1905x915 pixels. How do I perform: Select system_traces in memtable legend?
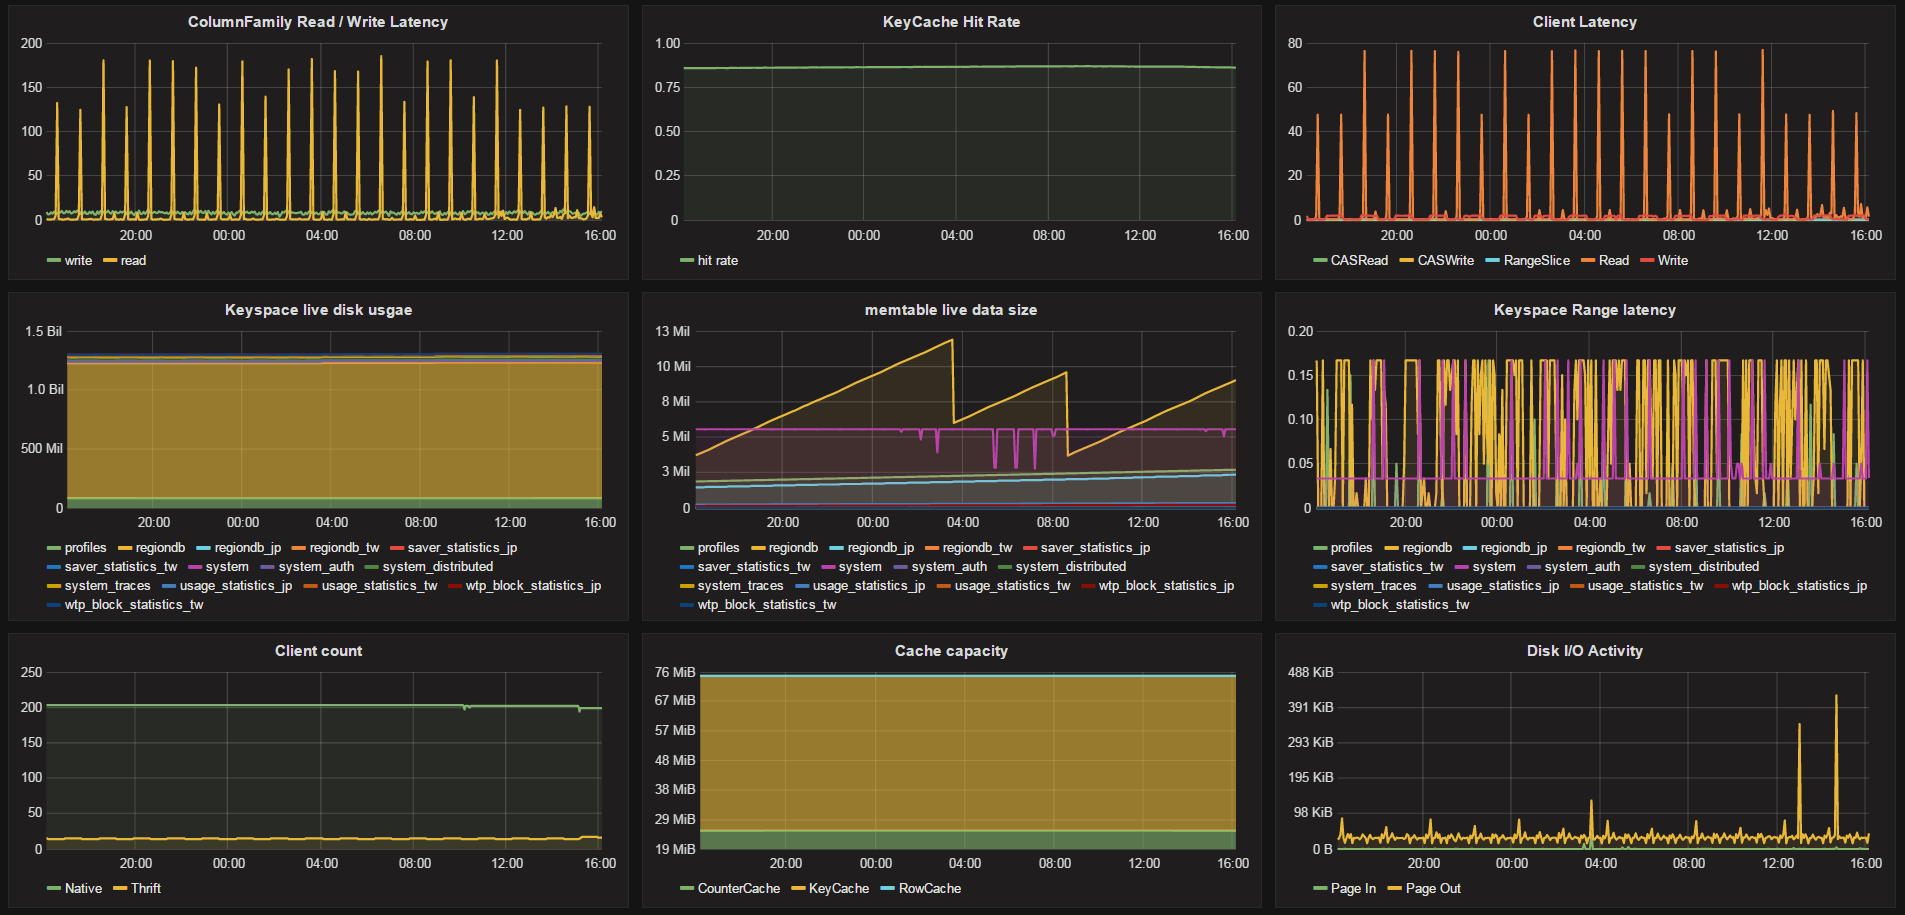coord(740,586)
